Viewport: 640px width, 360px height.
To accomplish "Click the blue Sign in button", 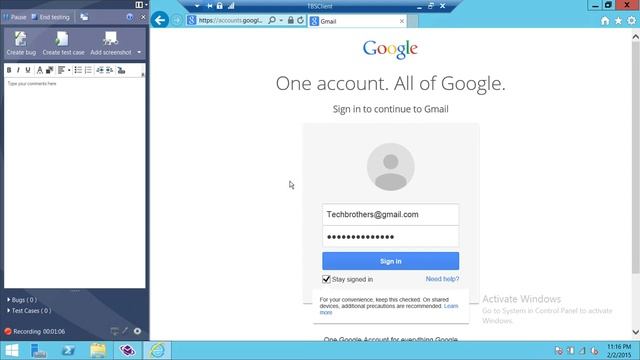I will coord(391,261).
